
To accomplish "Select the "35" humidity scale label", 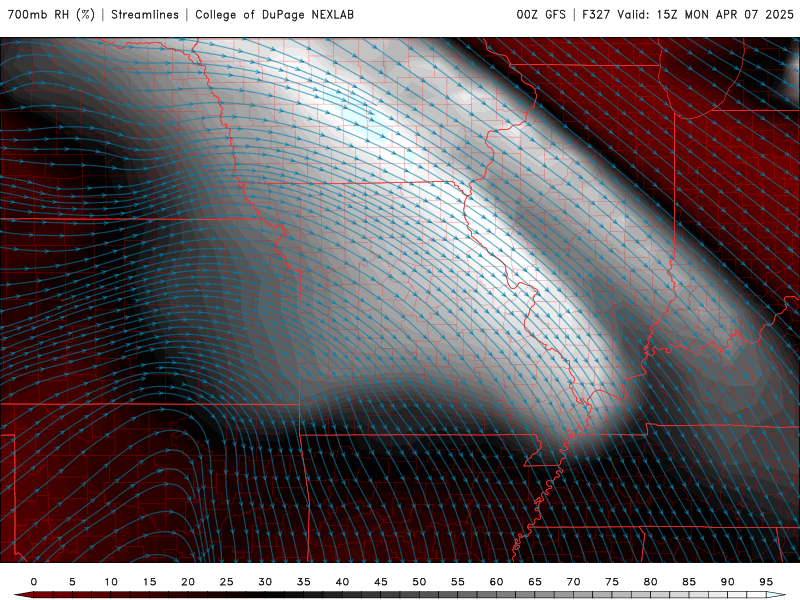I will (304, 582).
